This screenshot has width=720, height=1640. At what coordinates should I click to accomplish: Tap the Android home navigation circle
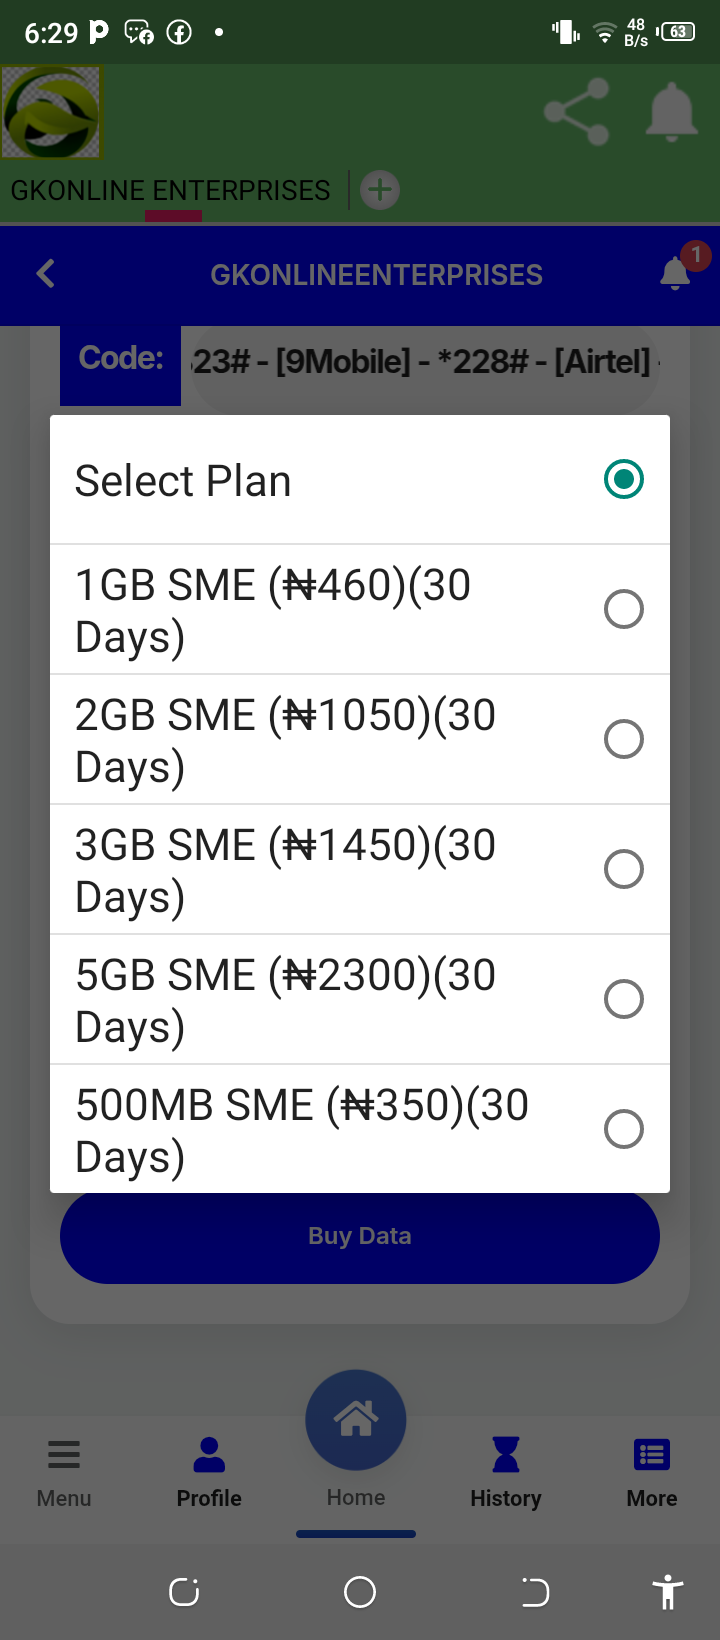tap(360, 1592)
